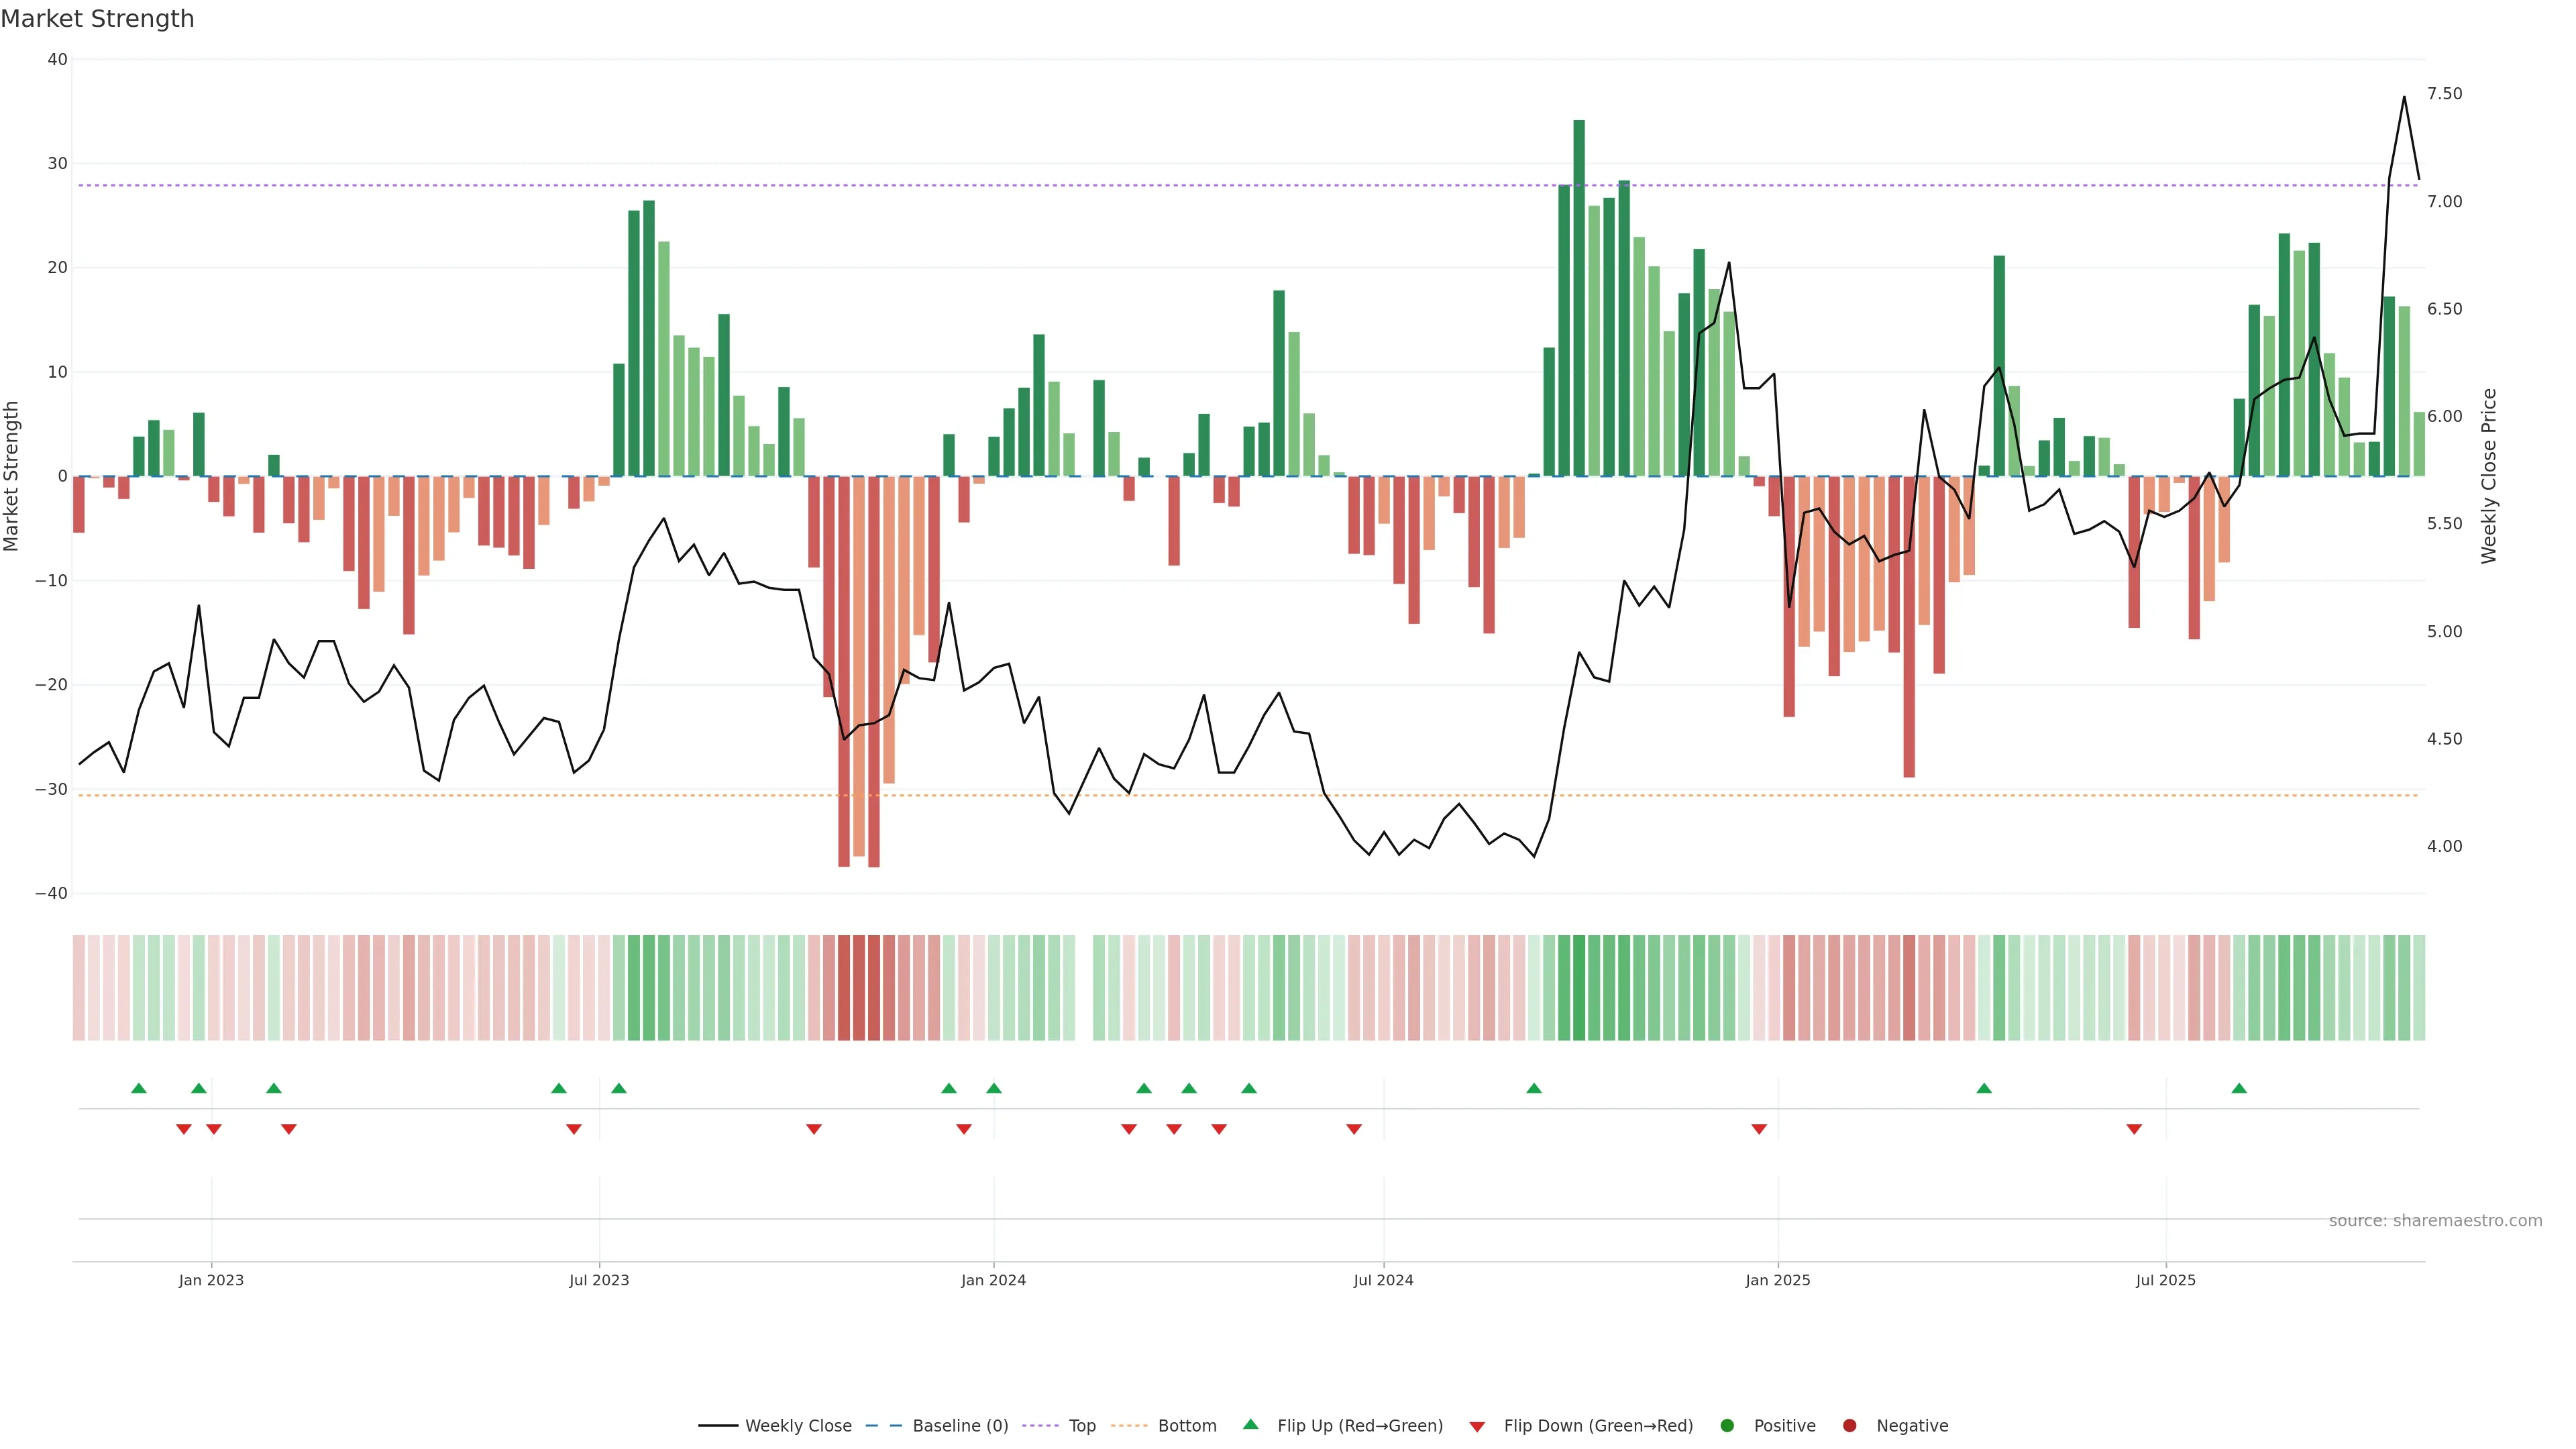Click the dark red Negative circle in the legend
The width and height of the screenshot is (2576, 1449).
[1849, 1425]
